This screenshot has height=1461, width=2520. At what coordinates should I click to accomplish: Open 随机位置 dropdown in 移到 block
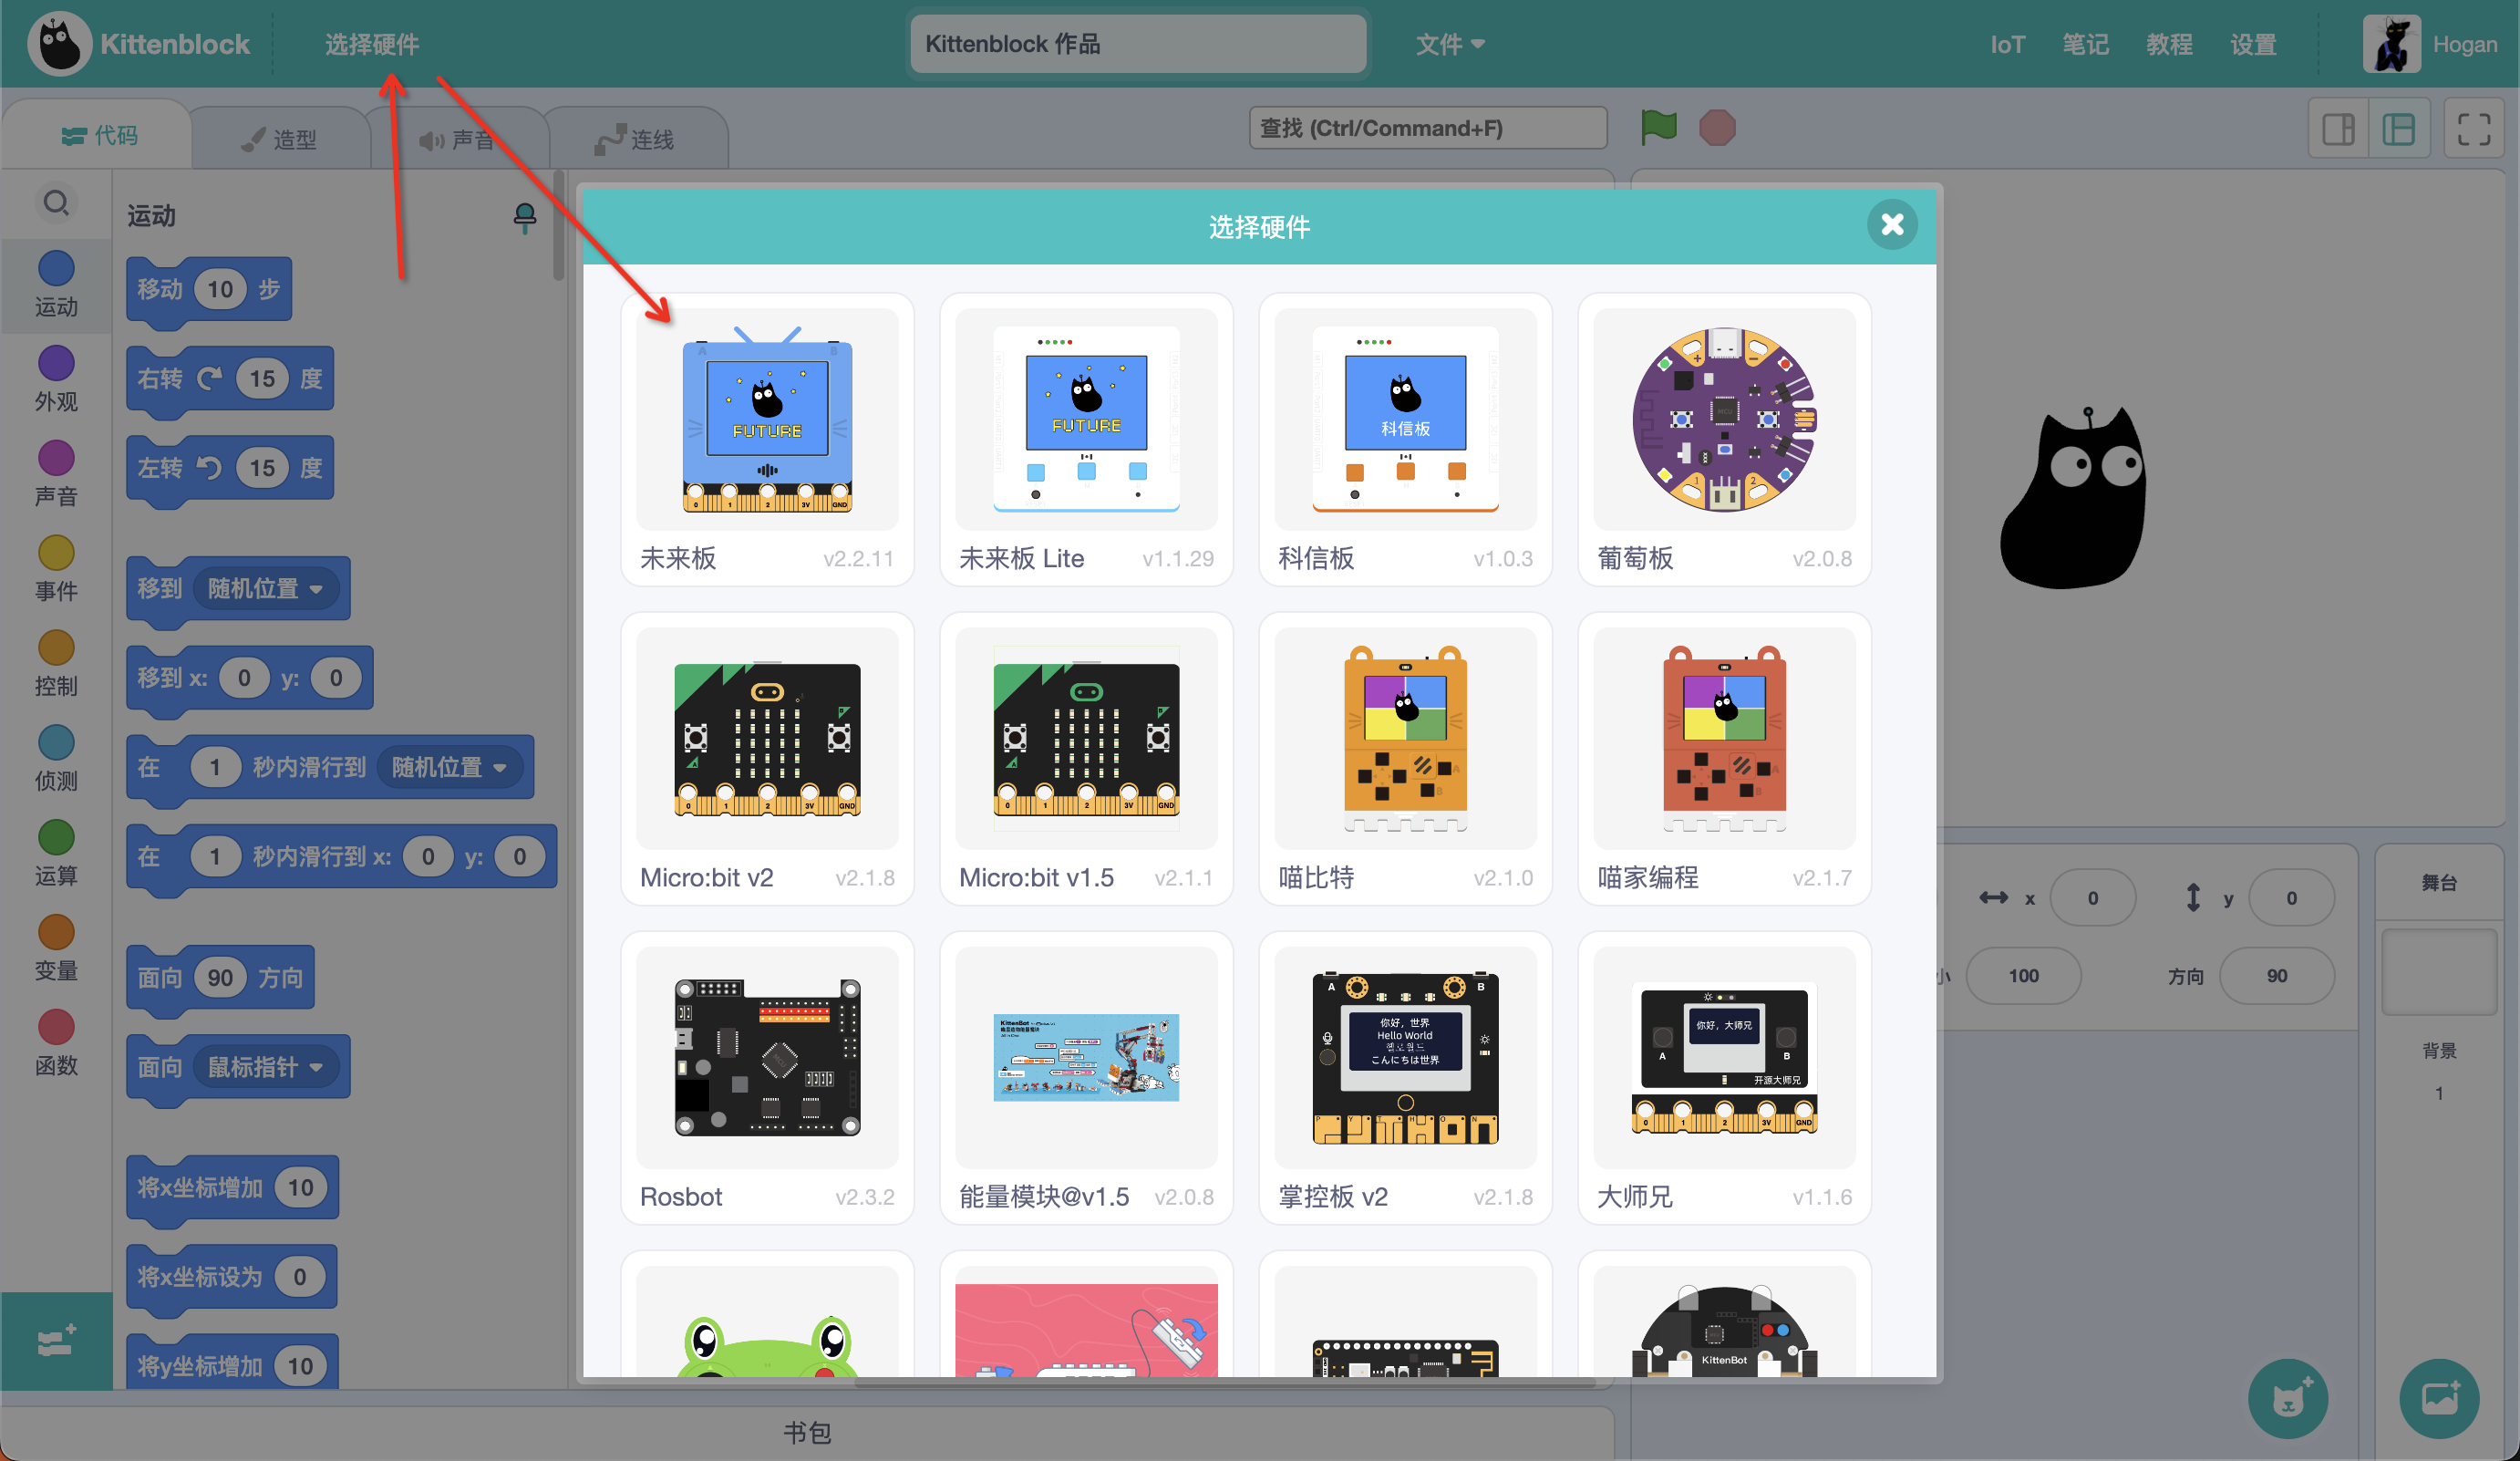265,588
